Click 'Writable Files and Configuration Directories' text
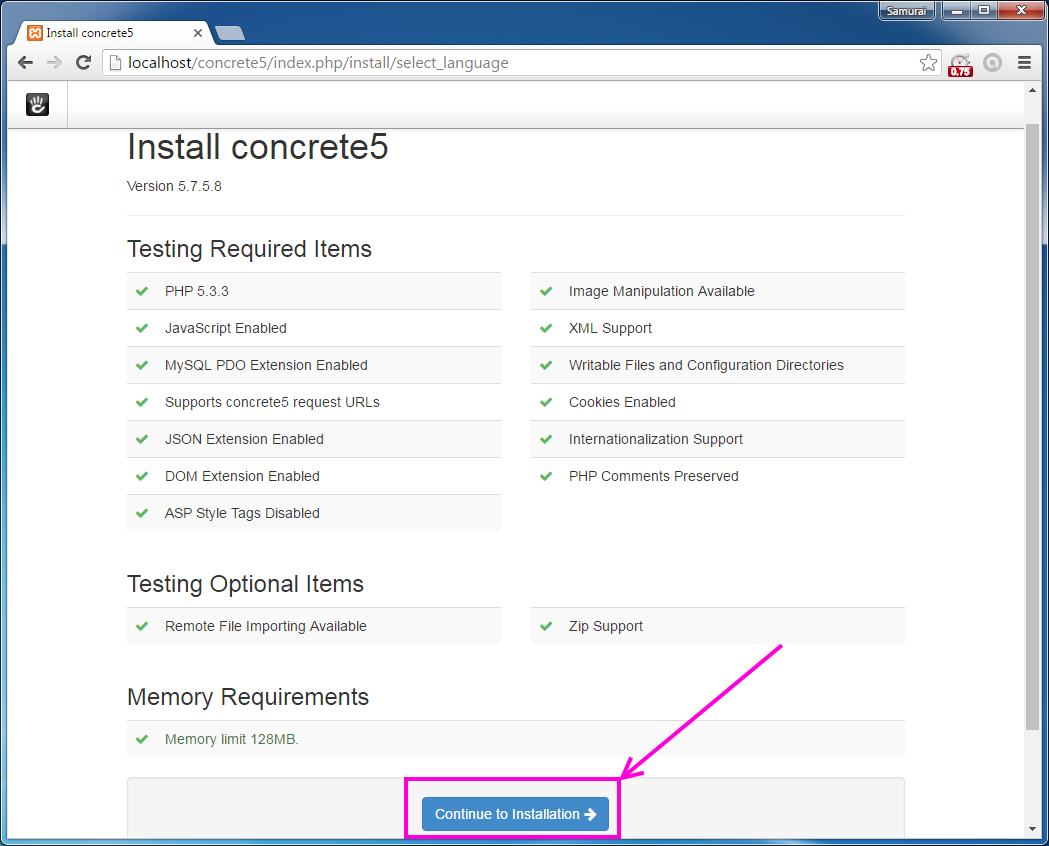The height and width of the screenshot is (846, 1049). coord(706,365)
